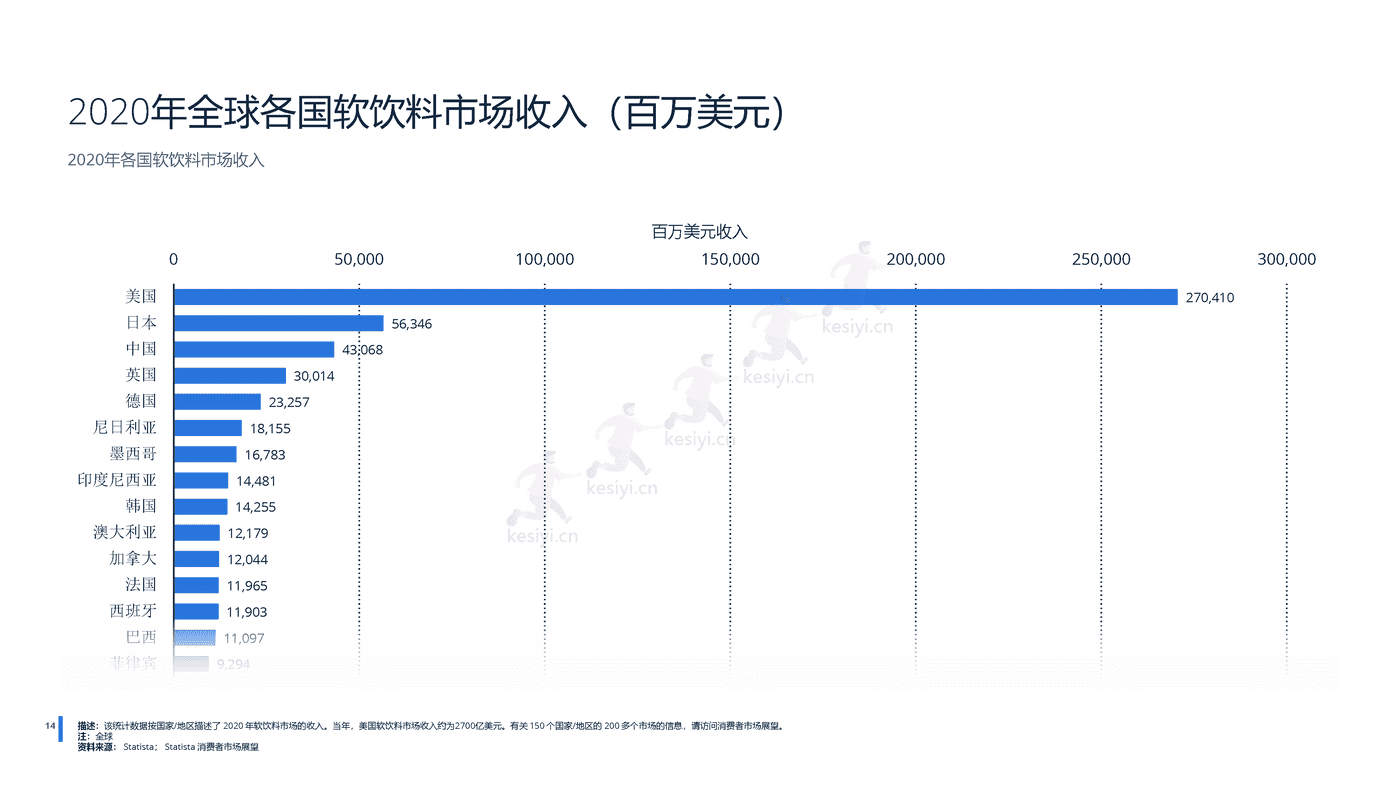Screen dimensions: 1400x788
Task: Click the country label 法国
Action: coord(141,585)
